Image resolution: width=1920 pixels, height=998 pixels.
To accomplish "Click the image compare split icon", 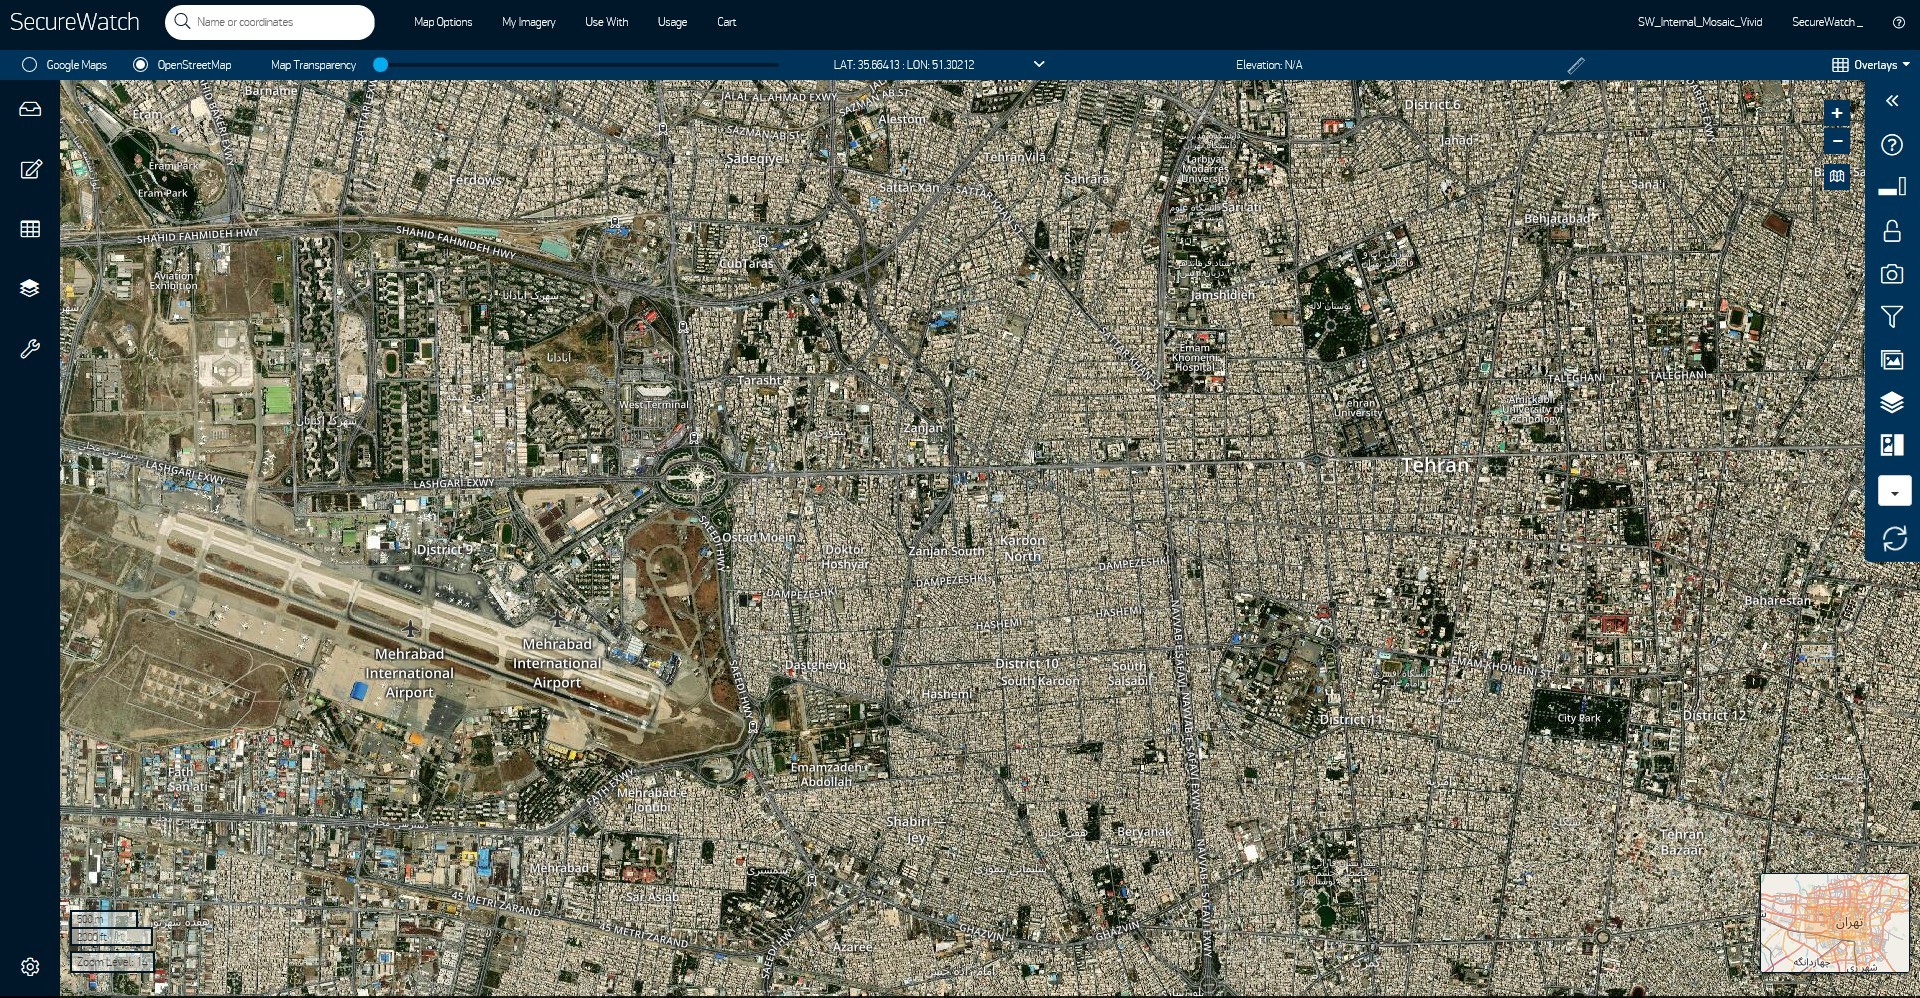I will click(x=1892, y=445).
